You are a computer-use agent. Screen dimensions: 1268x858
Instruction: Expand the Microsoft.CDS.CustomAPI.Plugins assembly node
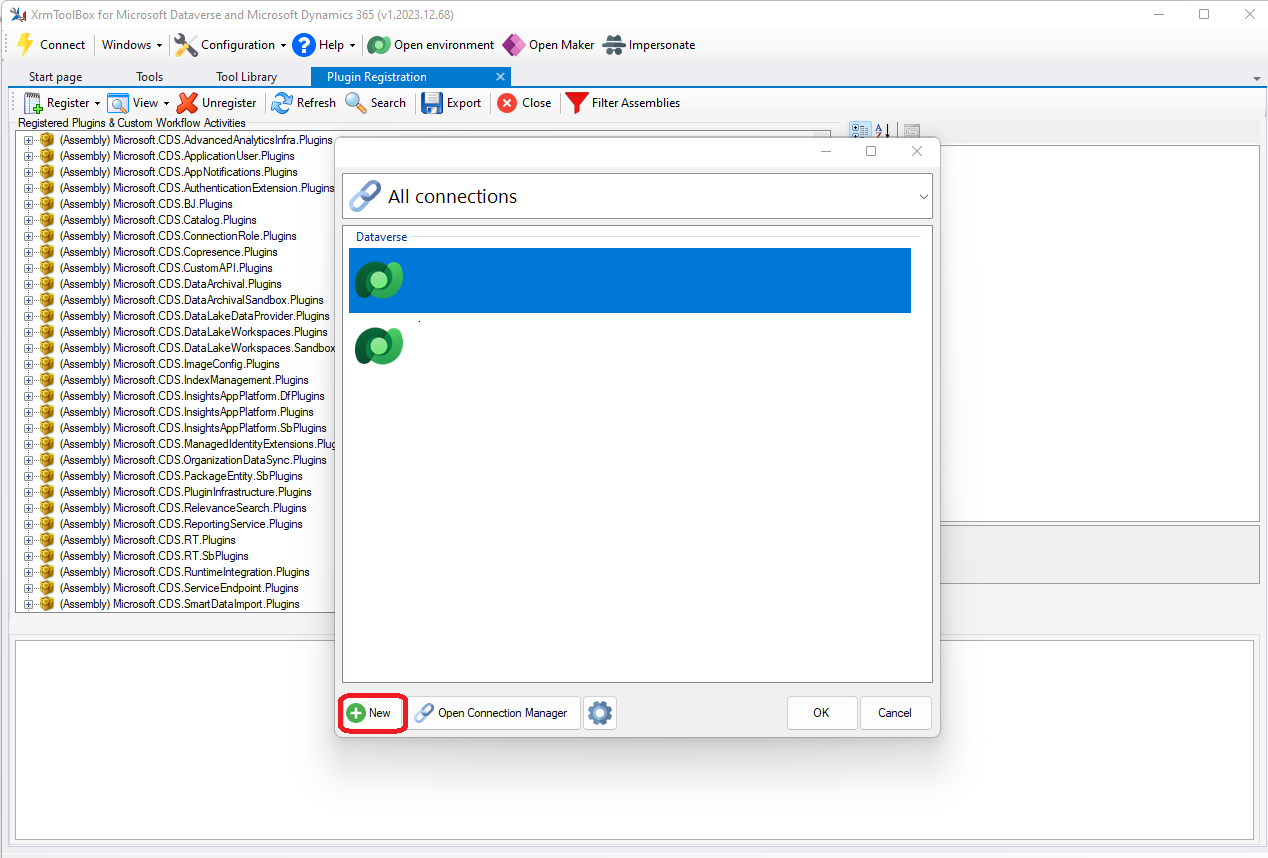28,267
